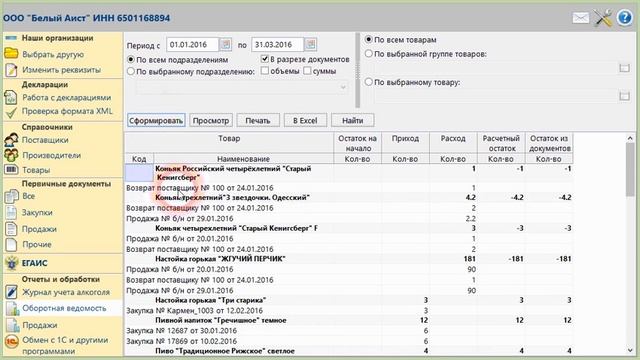This screenshot has width=640, height=360.
Task: Click the emblem icon beside ЕГАИС
Action: [11, 263]
